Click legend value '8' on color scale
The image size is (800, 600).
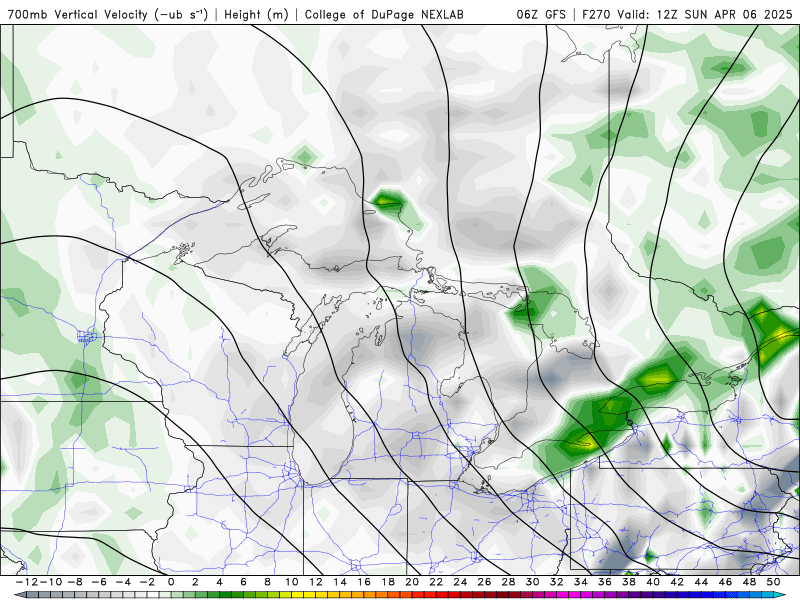(x=267, y=582)
